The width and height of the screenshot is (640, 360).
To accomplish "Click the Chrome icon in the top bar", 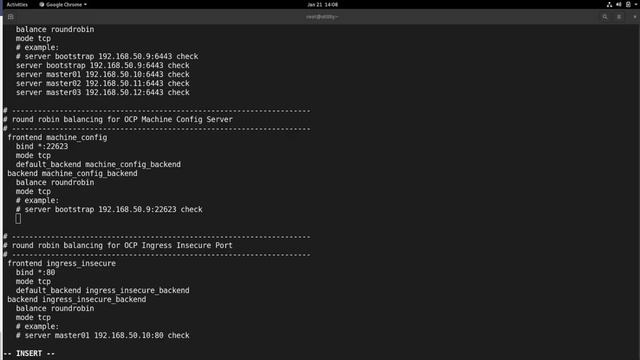I will [x=42, y=4].
